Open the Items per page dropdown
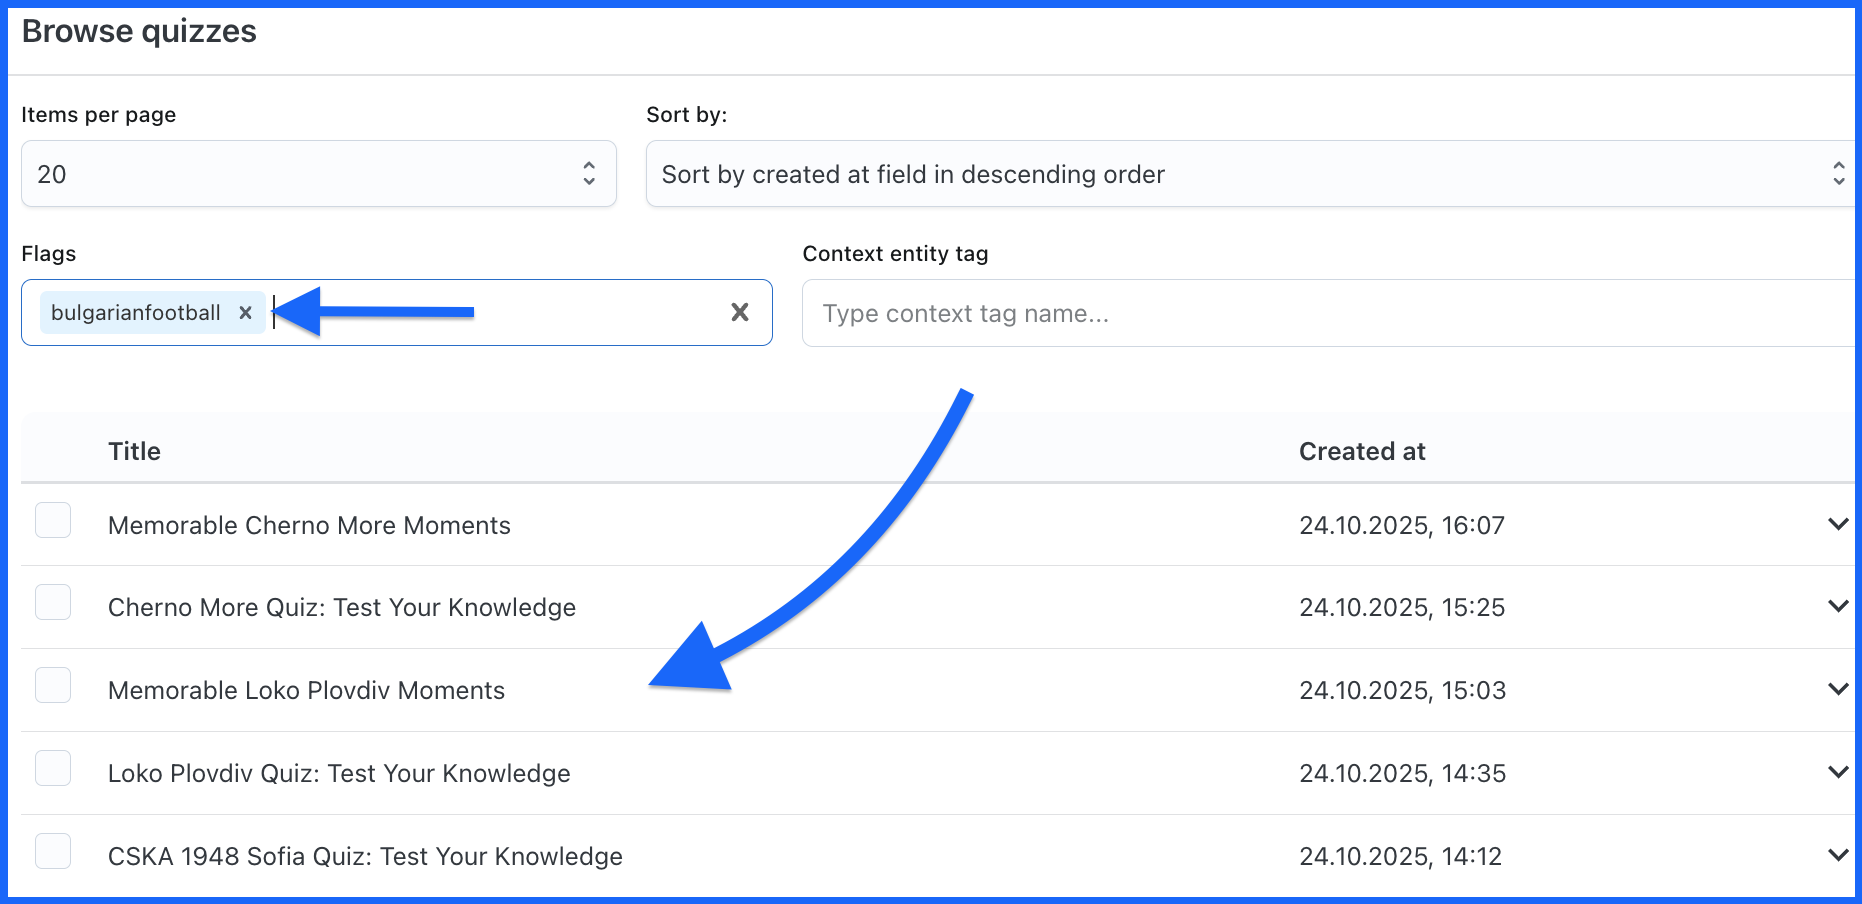This screenshot has height=904, width=1862. pos(318,174)
